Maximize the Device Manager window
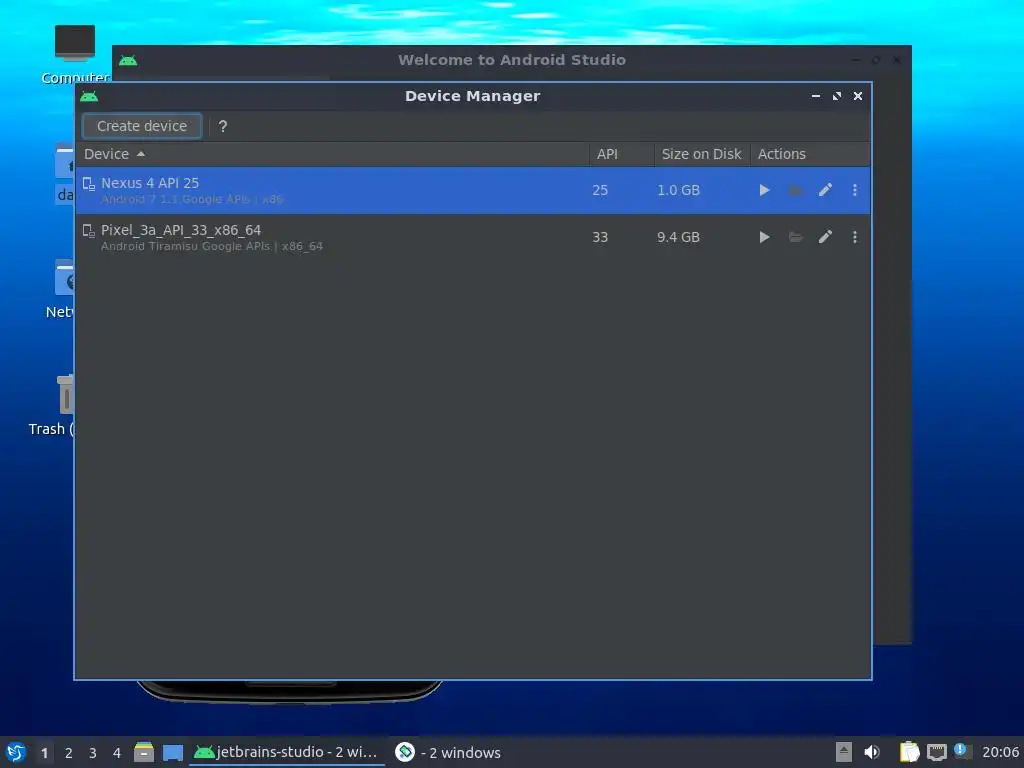1024x768 pixels. tap(837, 96)
